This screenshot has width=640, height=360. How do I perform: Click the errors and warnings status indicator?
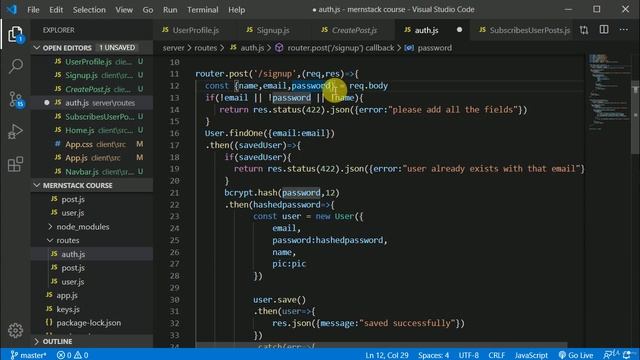[73, 355]
